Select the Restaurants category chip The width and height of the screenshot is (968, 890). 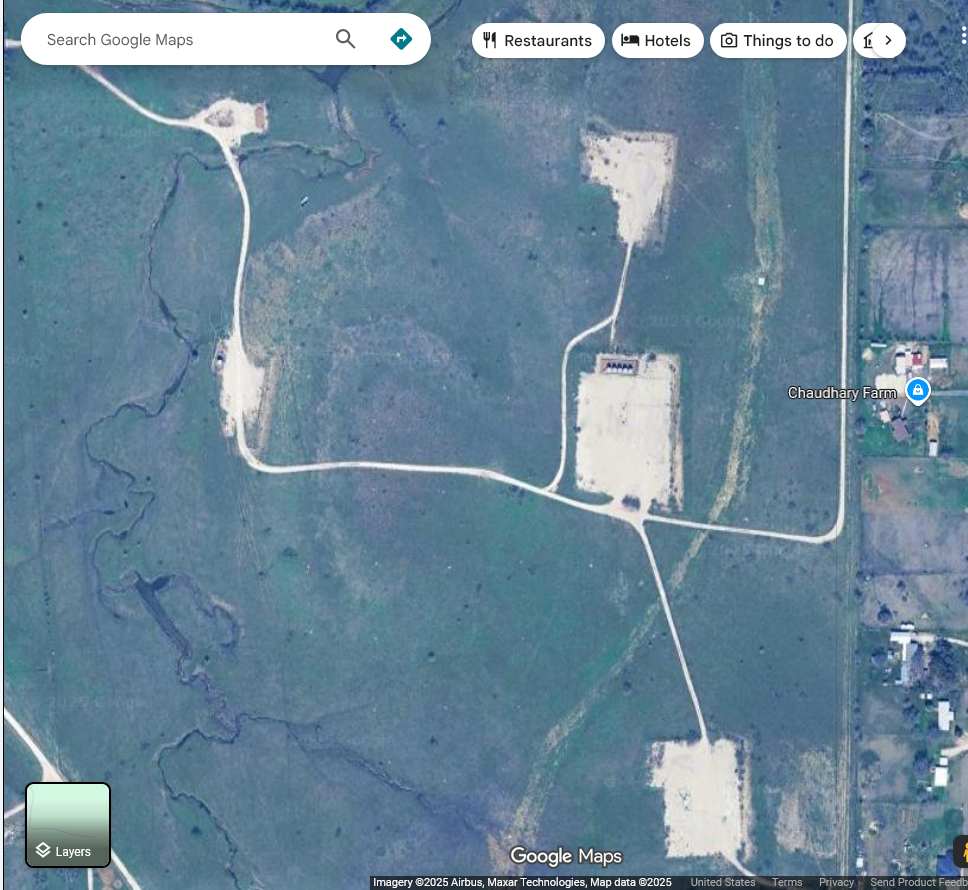(538, 40)
